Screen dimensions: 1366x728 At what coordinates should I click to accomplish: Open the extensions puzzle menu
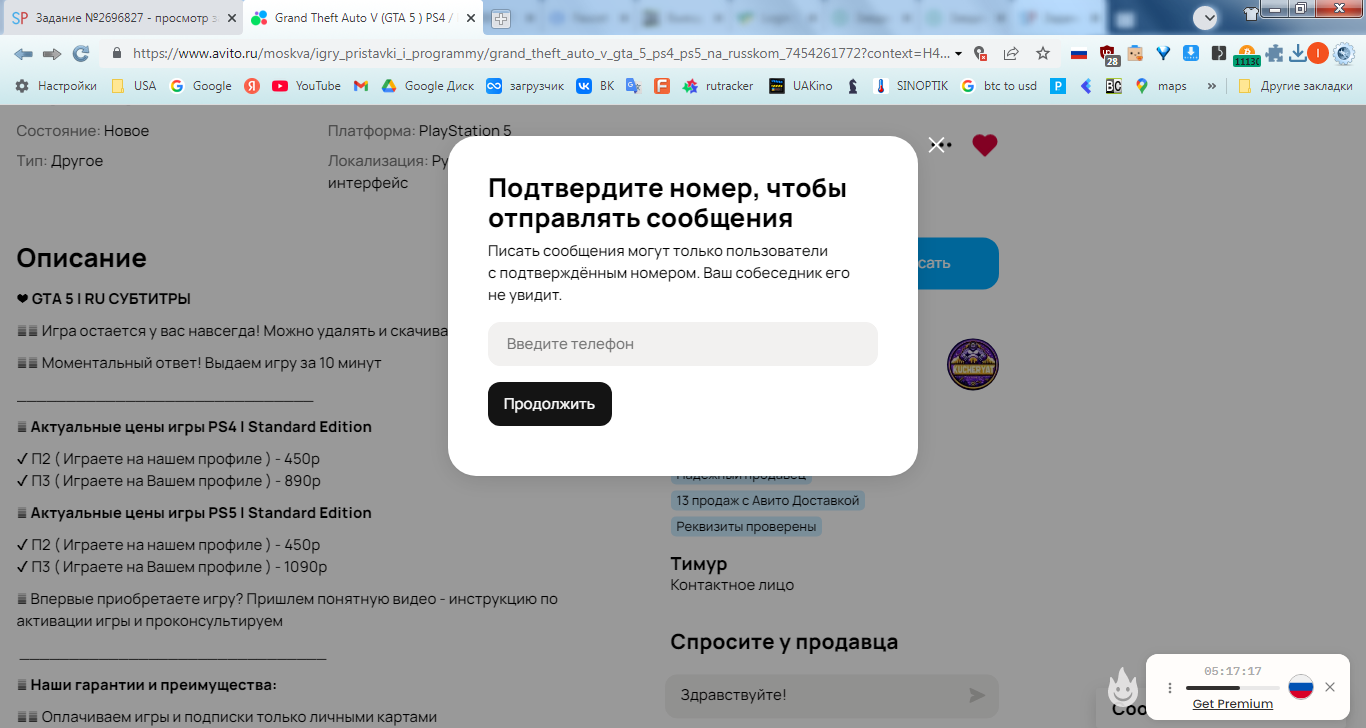(x=1274, y=53)
